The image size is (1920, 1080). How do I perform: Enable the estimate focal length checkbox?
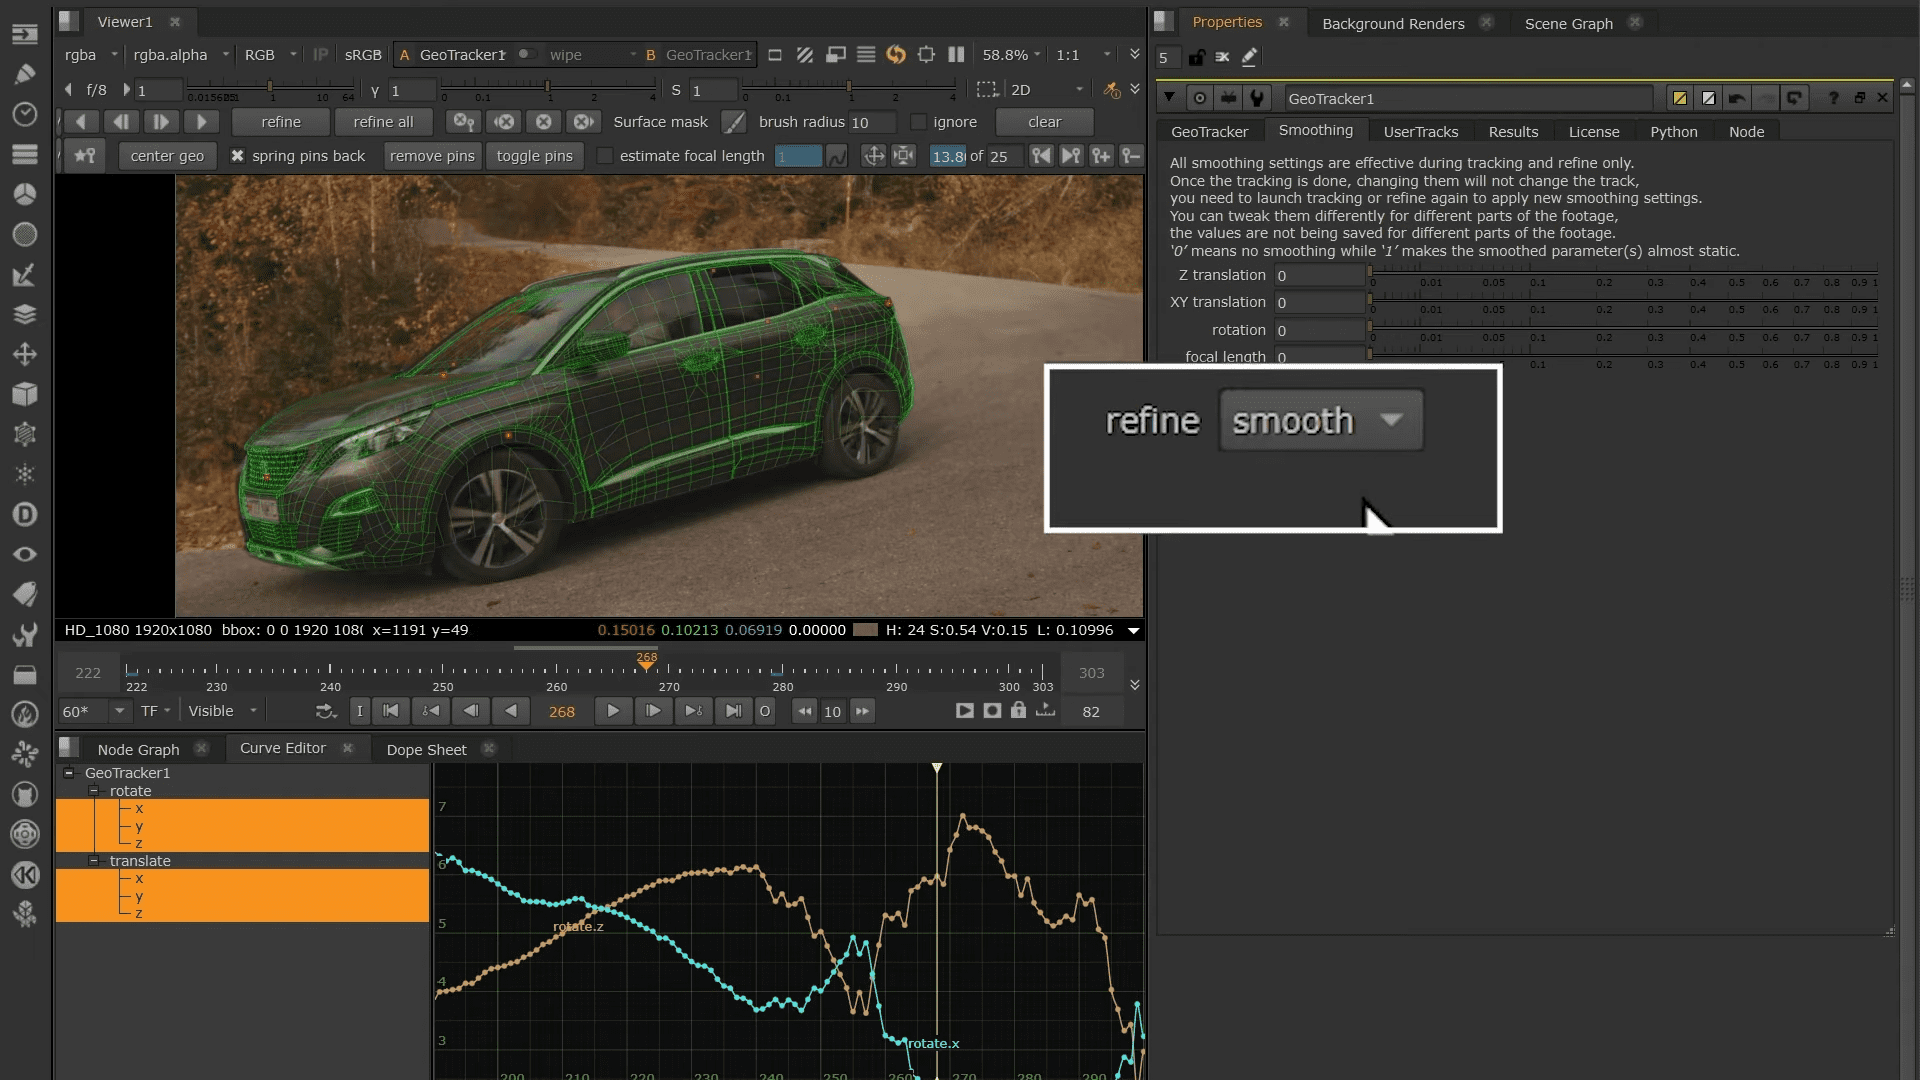pos(604,156)
